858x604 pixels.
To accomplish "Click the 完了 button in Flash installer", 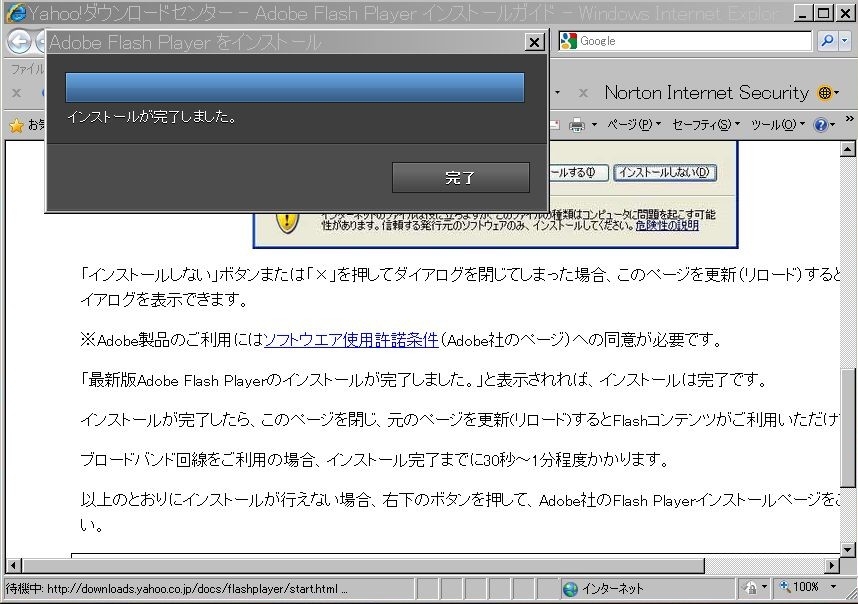I will pos(461,177).
